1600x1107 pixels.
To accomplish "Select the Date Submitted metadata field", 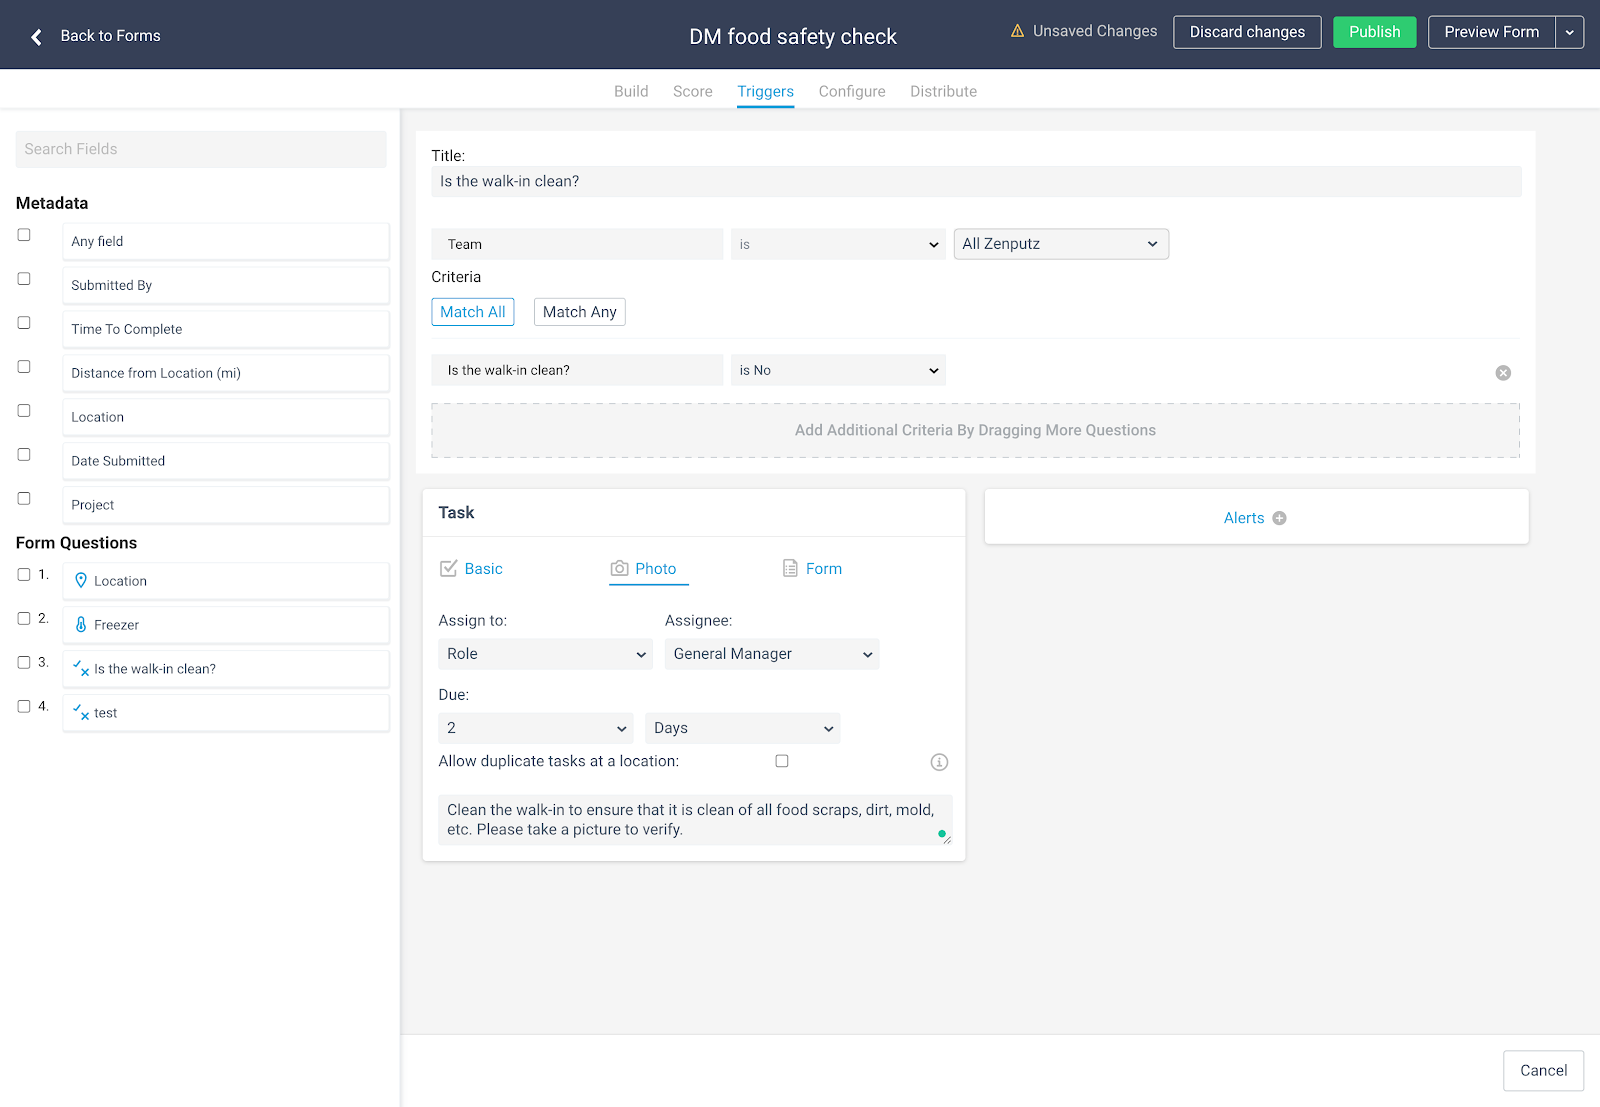I will (x=226, y=461).
